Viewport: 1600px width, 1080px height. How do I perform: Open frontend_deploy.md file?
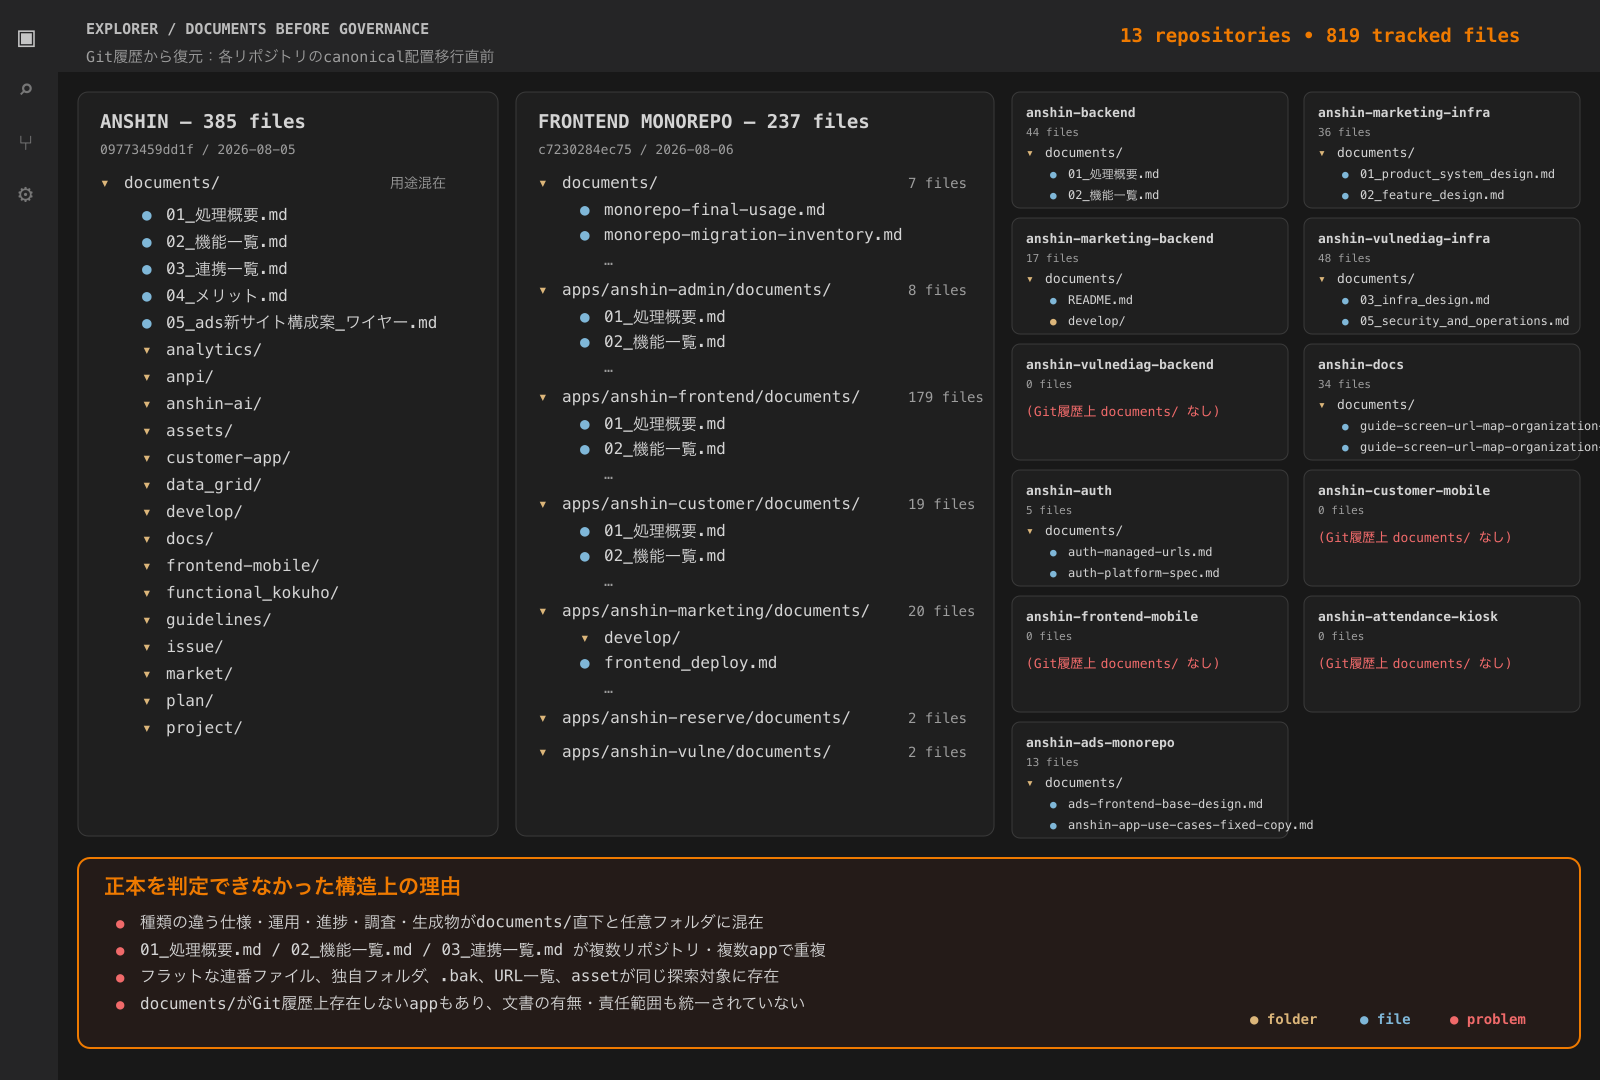click(690, 663)
